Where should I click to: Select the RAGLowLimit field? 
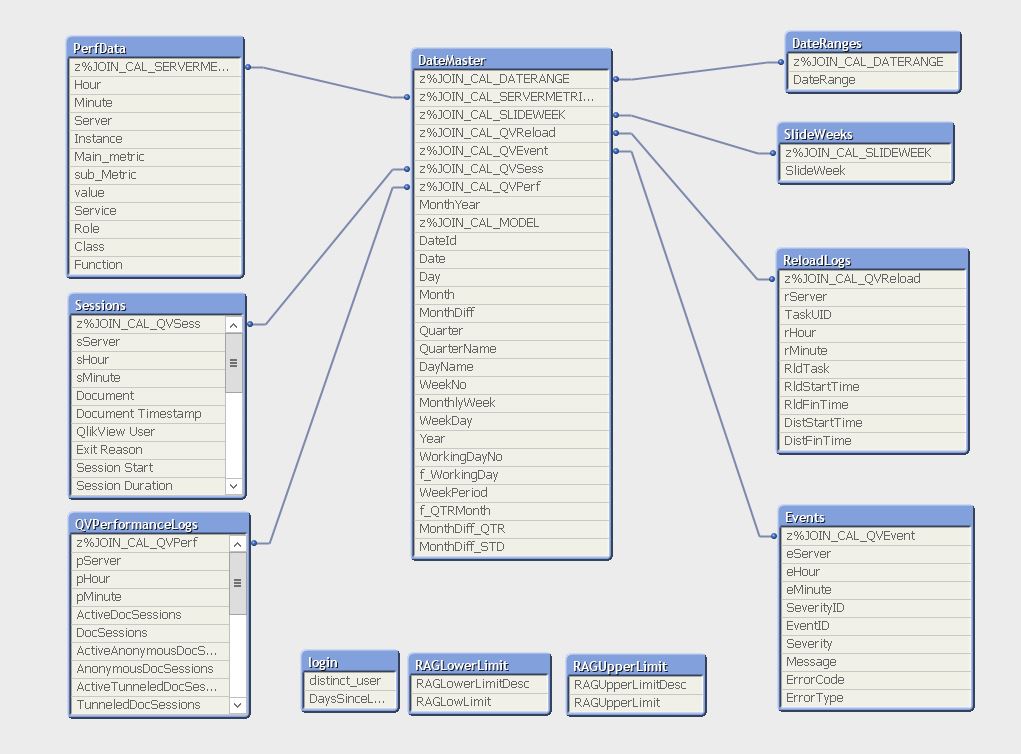click(x=480, y=702)
